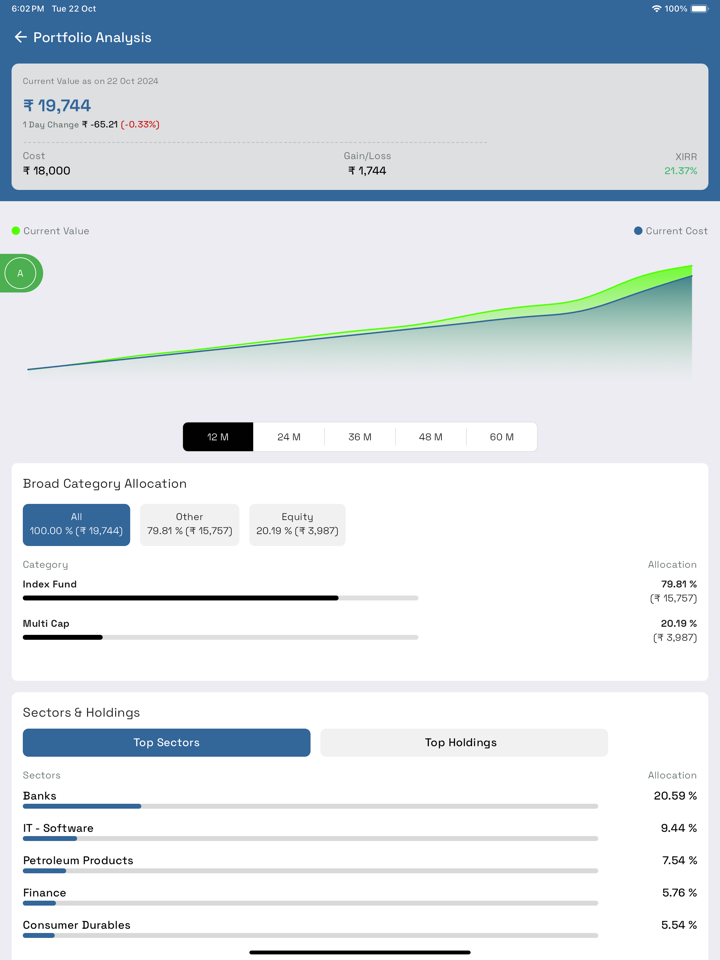Choose the 60 M time range
This screenshot has height=960, width=720.
coord(501,437)
